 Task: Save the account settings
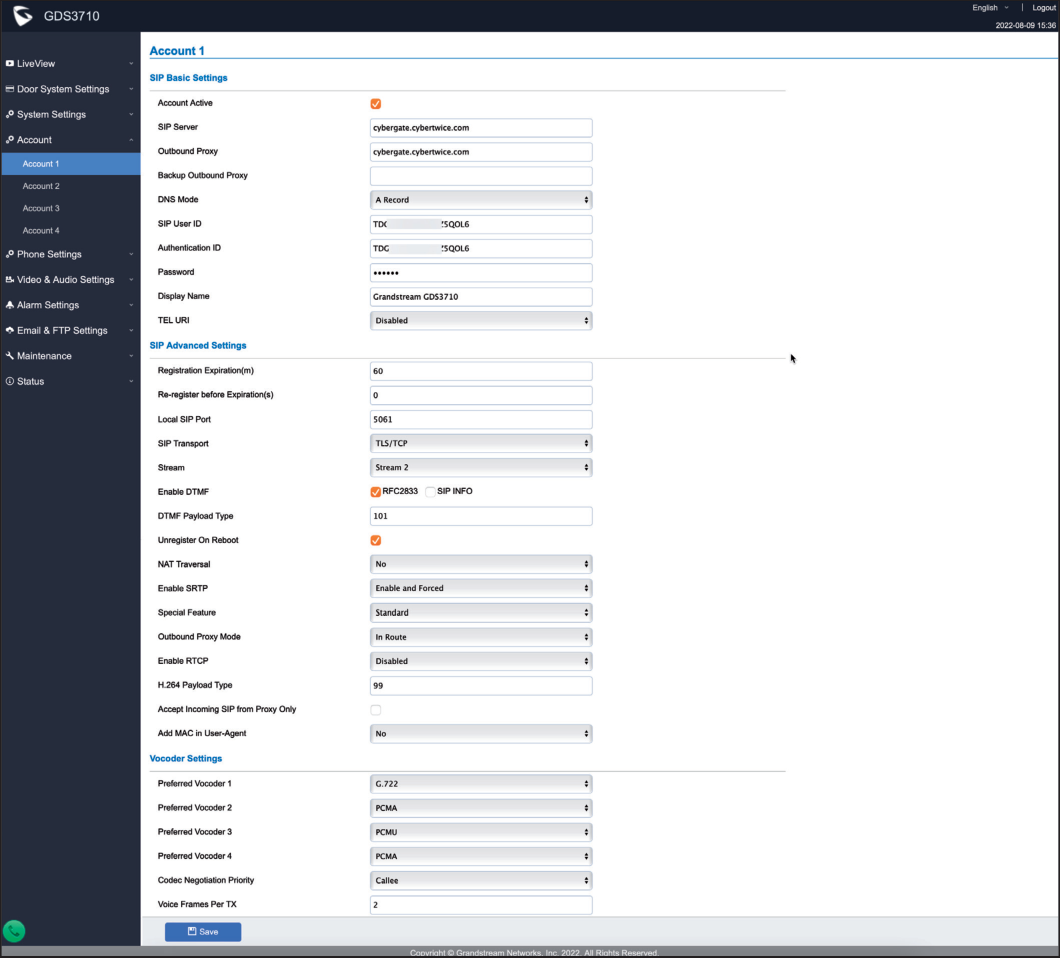202,931
